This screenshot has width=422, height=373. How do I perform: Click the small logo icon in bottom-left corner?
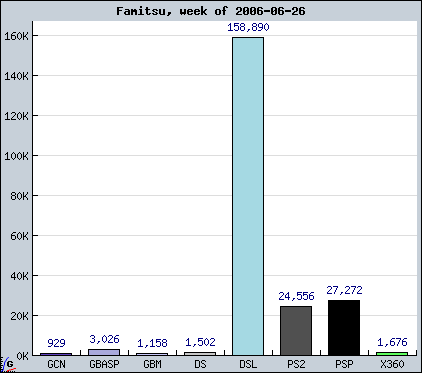point(8,364)
